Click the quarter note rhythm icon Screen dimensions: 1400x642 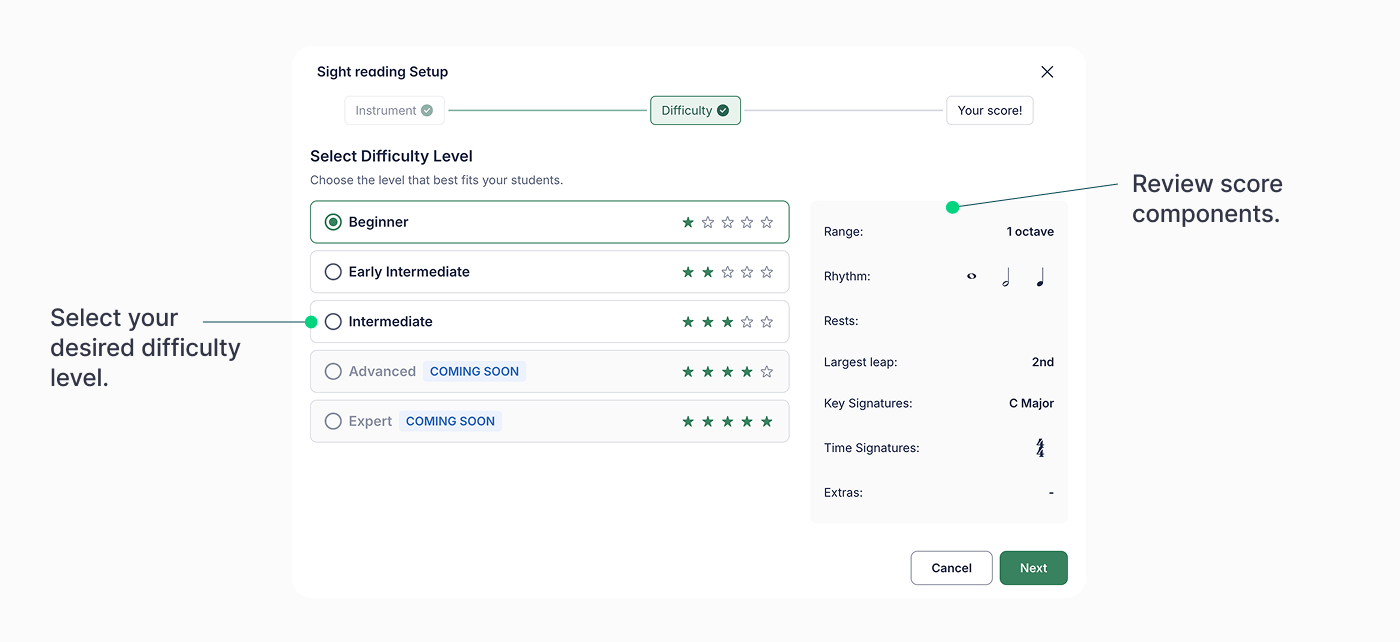1040,277
